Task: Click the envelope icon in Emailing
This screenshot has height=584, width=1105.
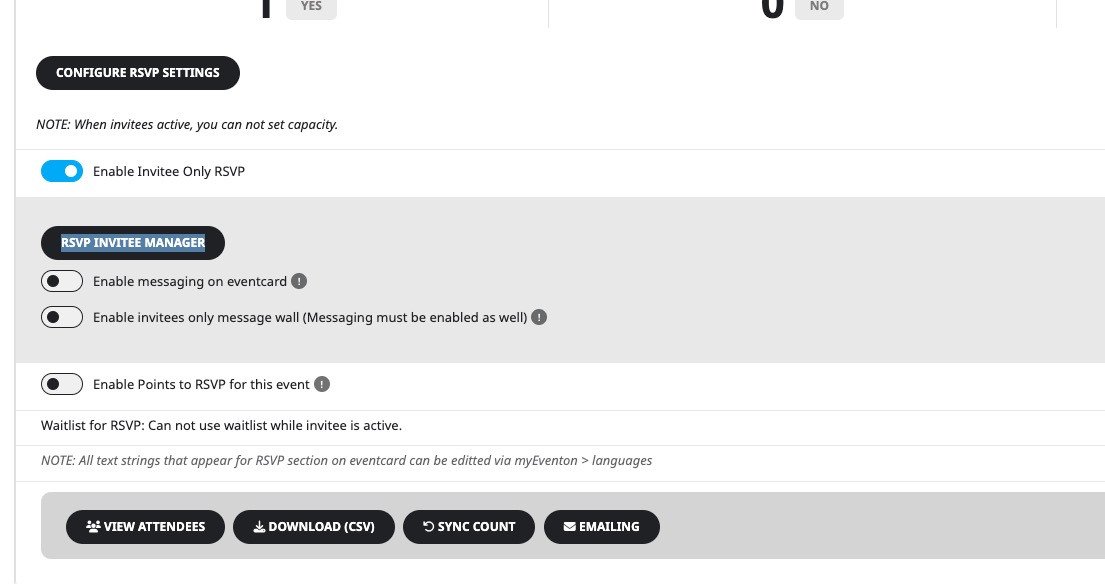Action: click(x=569, y=526)
